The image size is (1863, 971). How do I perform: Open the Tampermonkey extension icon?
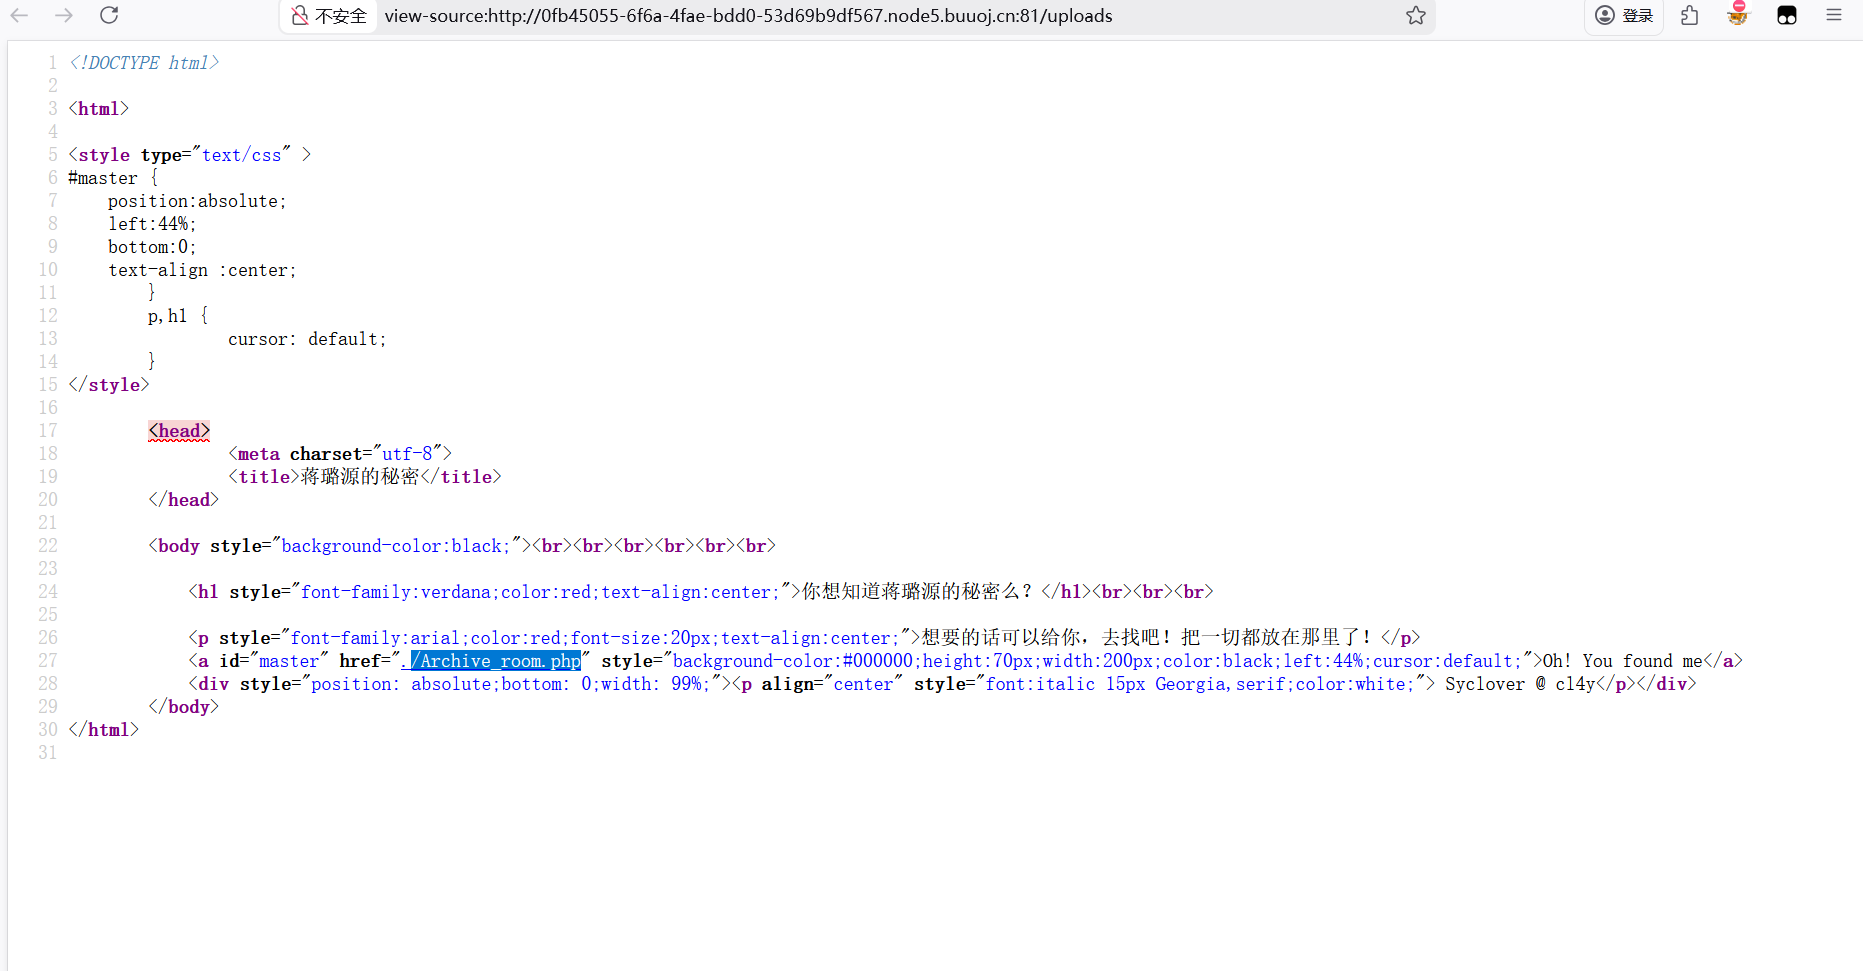(x=1786, y=15)
